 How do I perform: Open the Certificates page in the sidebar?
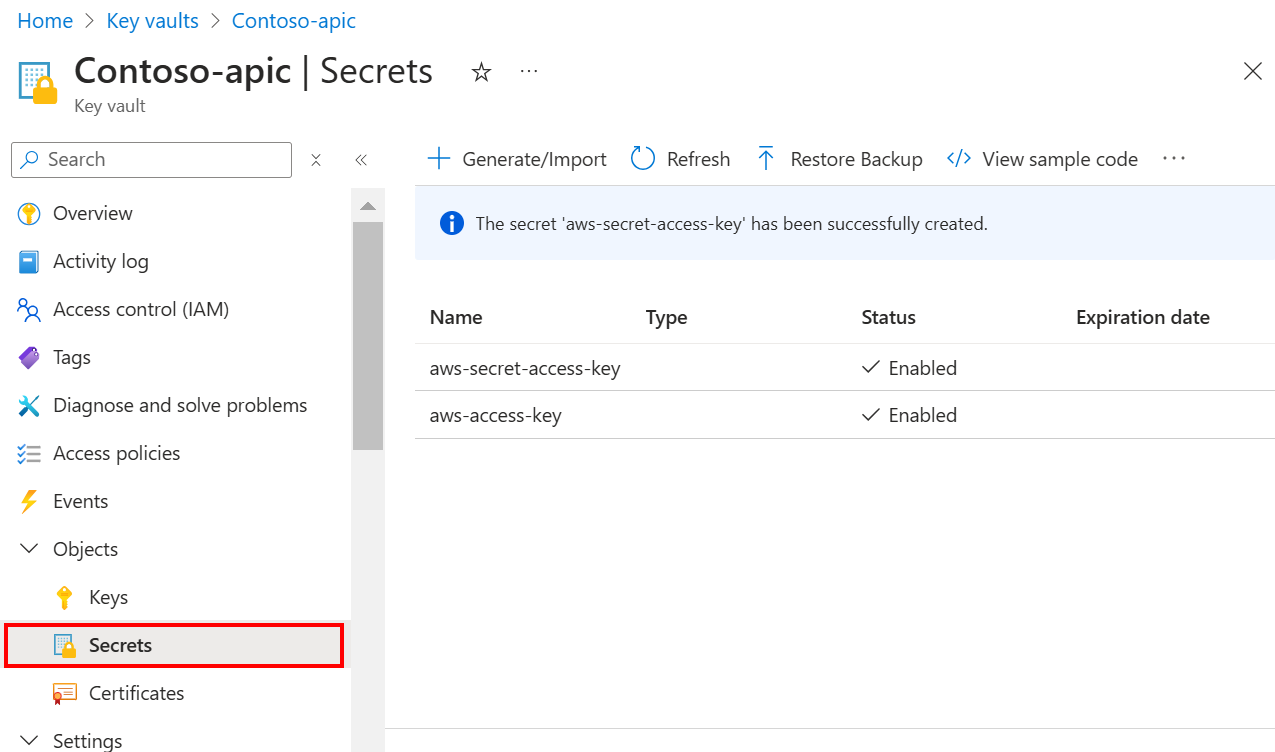(136, 693)
